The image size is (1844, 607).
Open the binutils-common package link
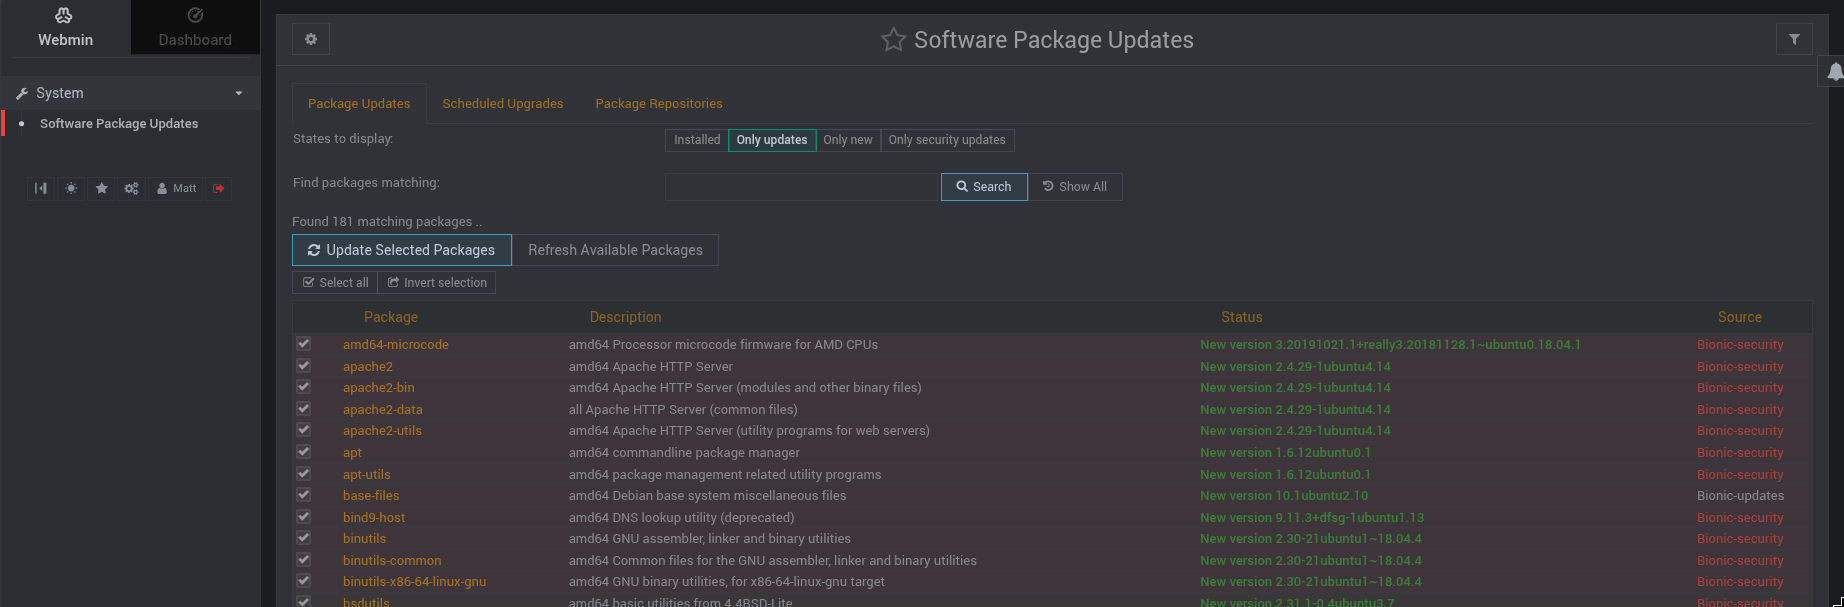pos(392,561)
